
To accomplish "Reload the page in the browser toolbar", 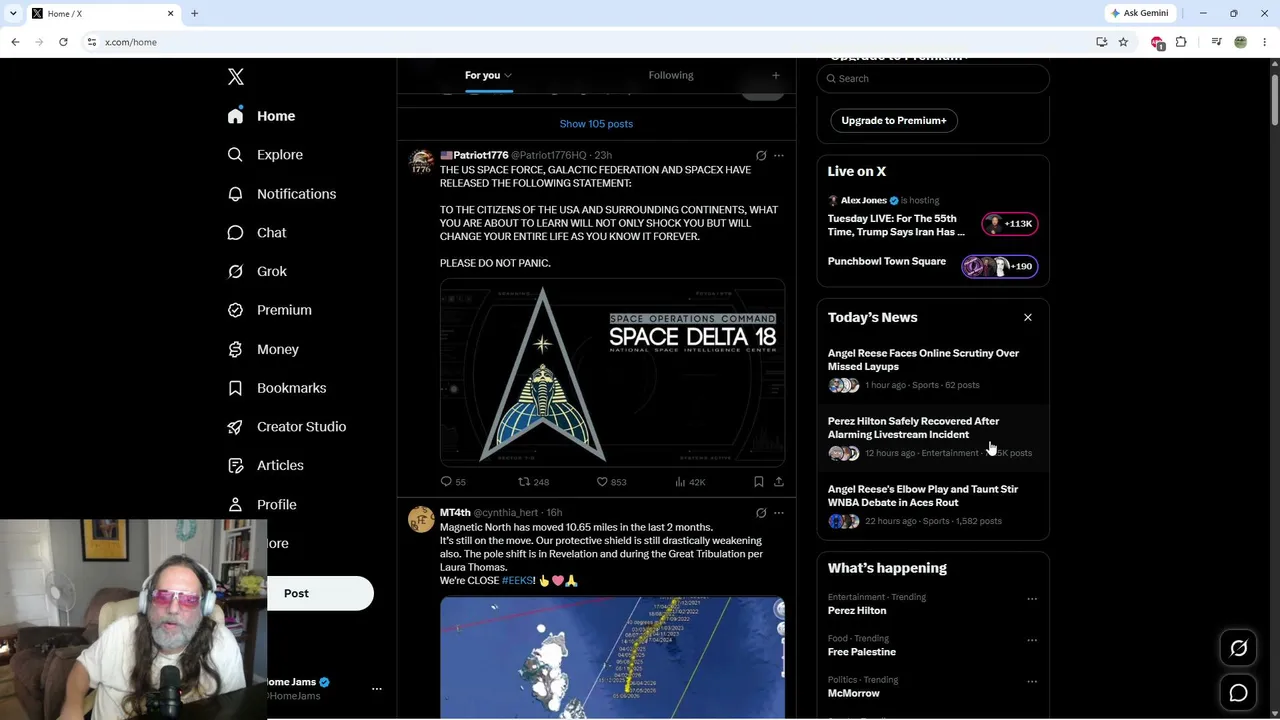I will 63,42.
